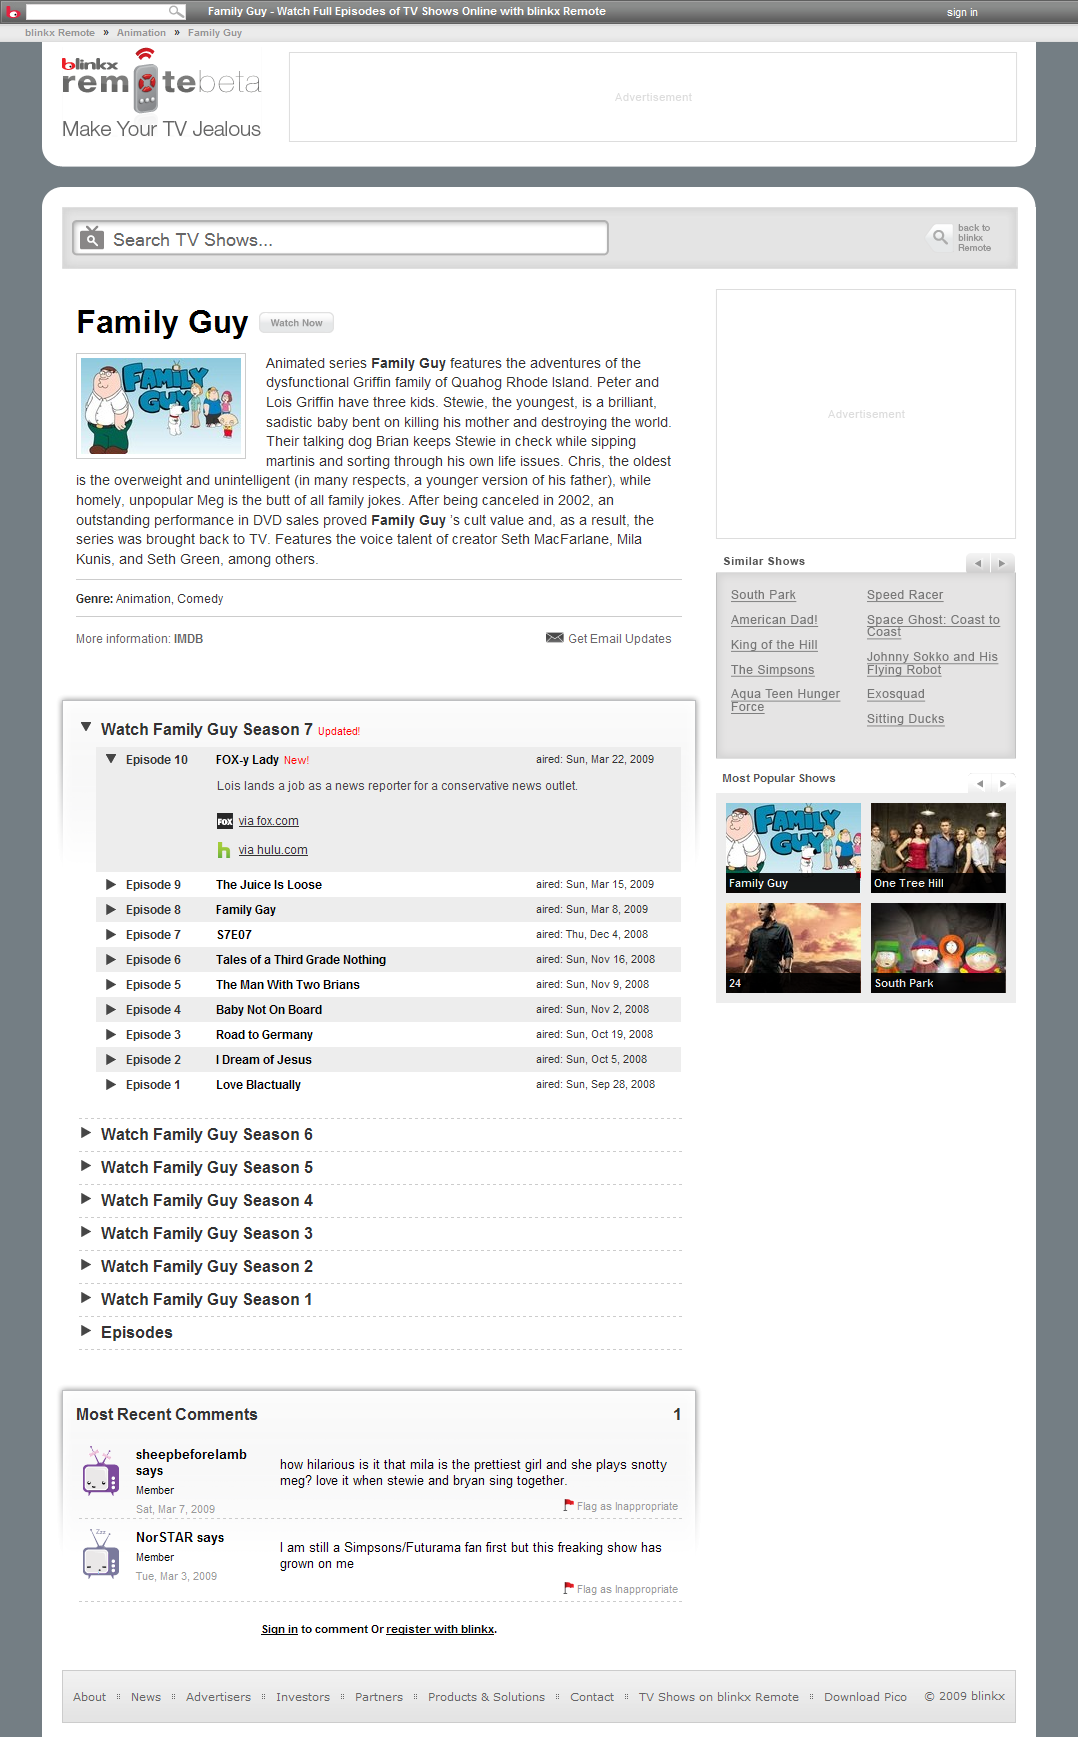Open Download Pico footer link

(865, 1697)
